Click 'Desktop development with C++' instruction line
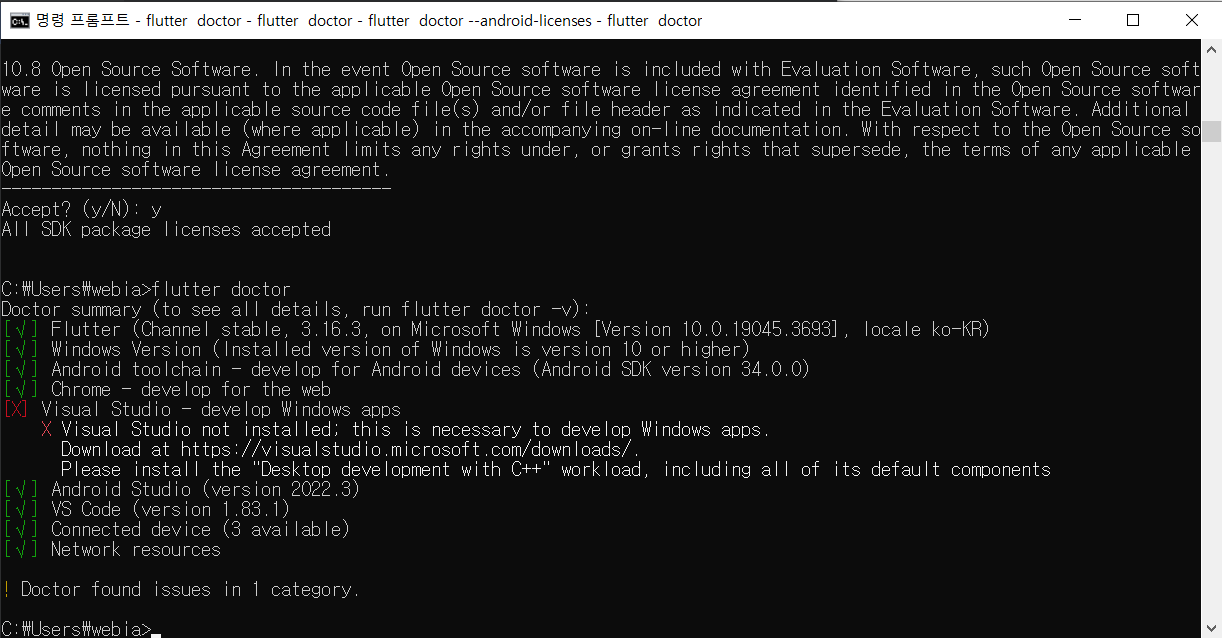 coord(556,469)
